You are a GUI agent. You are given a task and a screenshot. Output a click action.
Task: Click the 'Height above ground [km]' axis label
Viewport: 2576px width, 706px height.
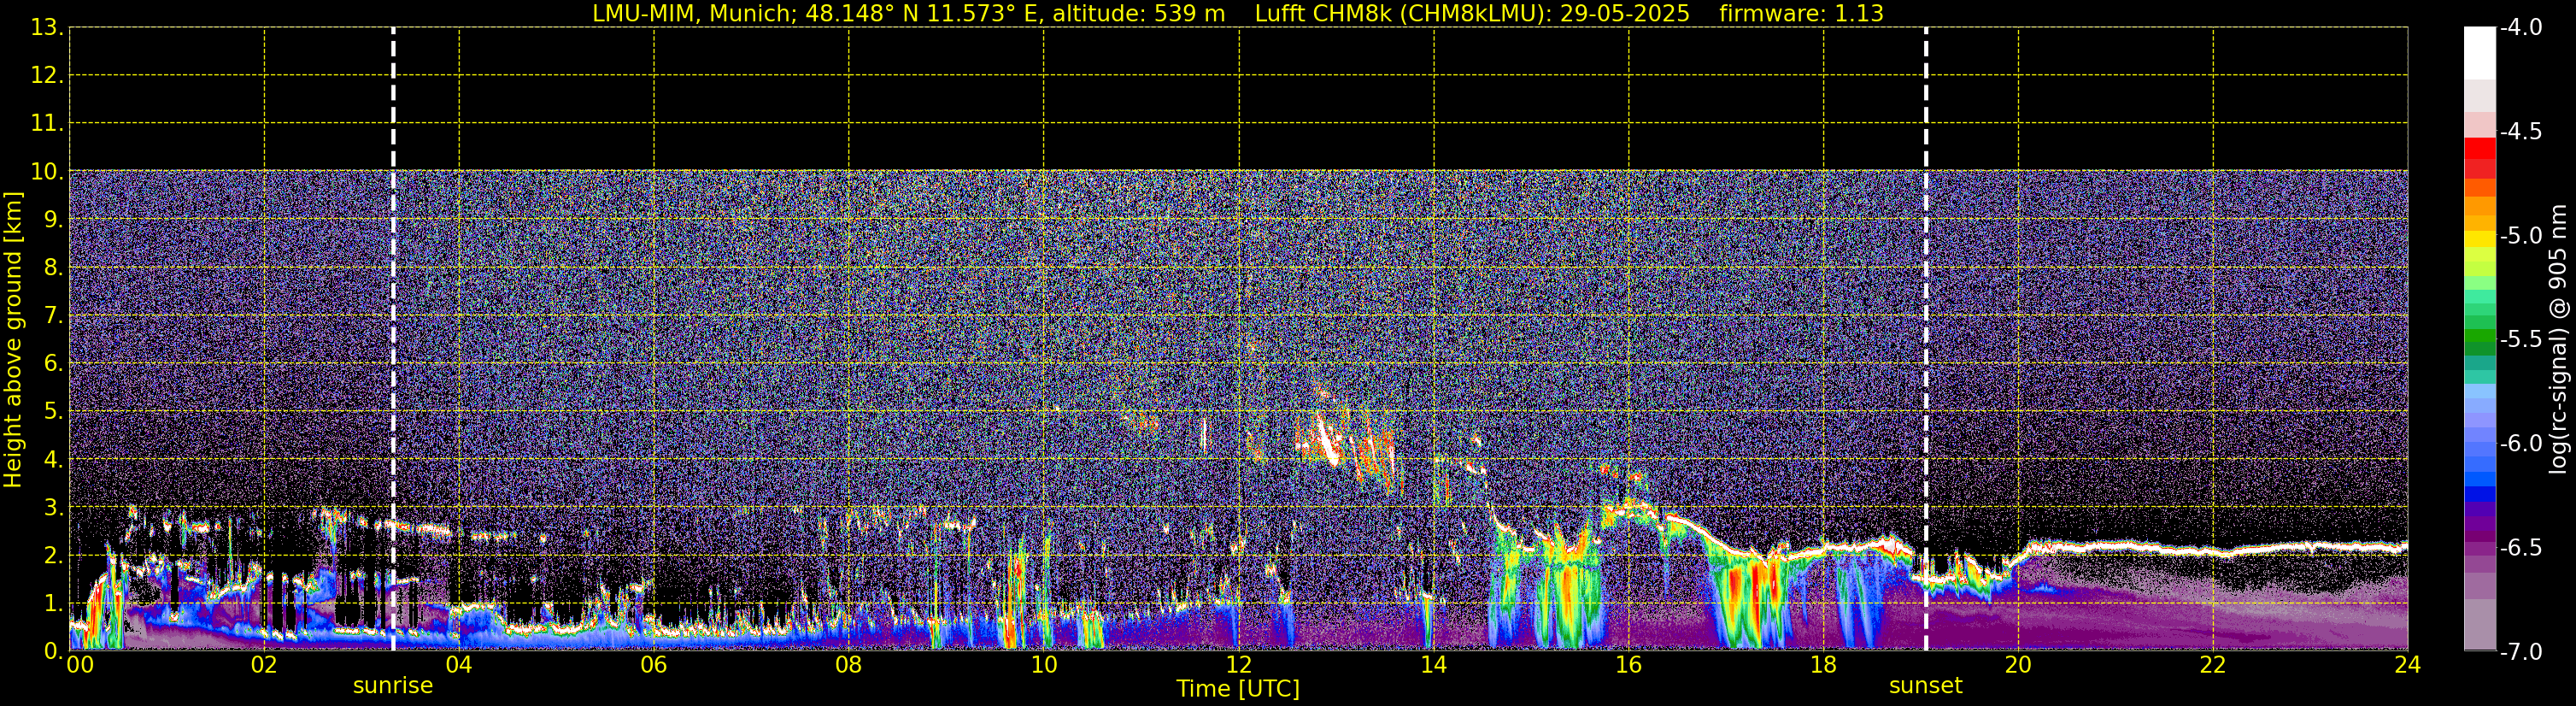pos(13,340)
